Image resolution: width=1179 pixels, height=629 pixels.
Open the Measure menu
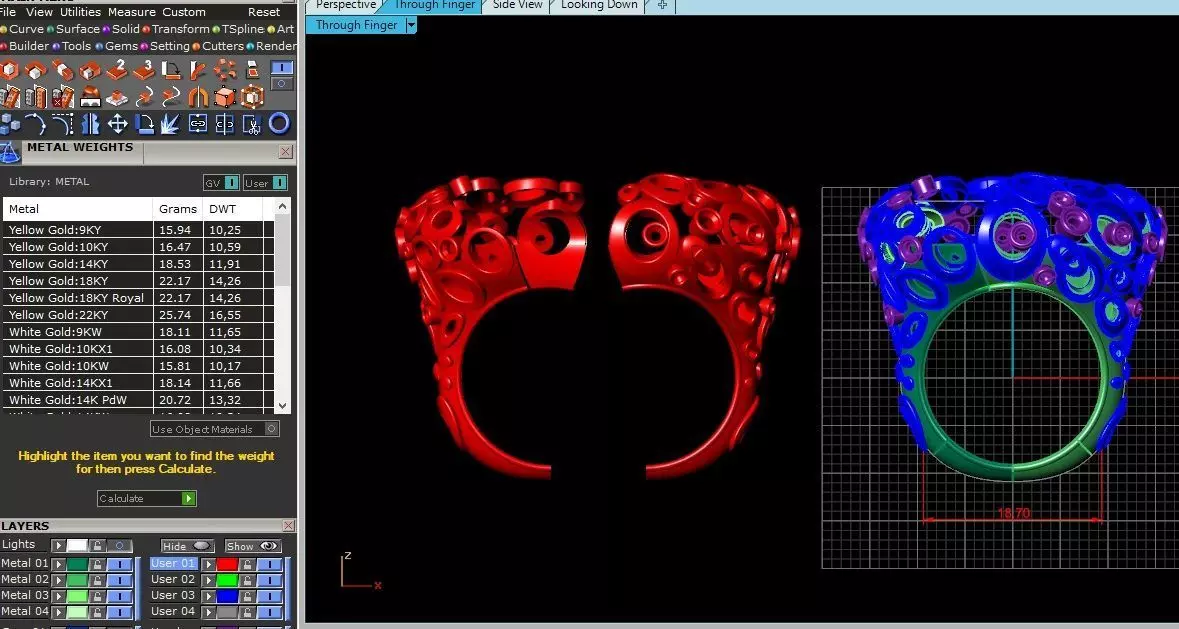132,12
